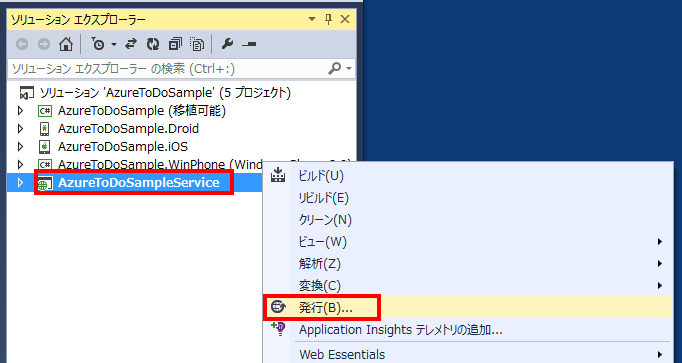Close the Solution Explorer panel
Viewport: 682px width, 363px height.
(x=345, y=19)
